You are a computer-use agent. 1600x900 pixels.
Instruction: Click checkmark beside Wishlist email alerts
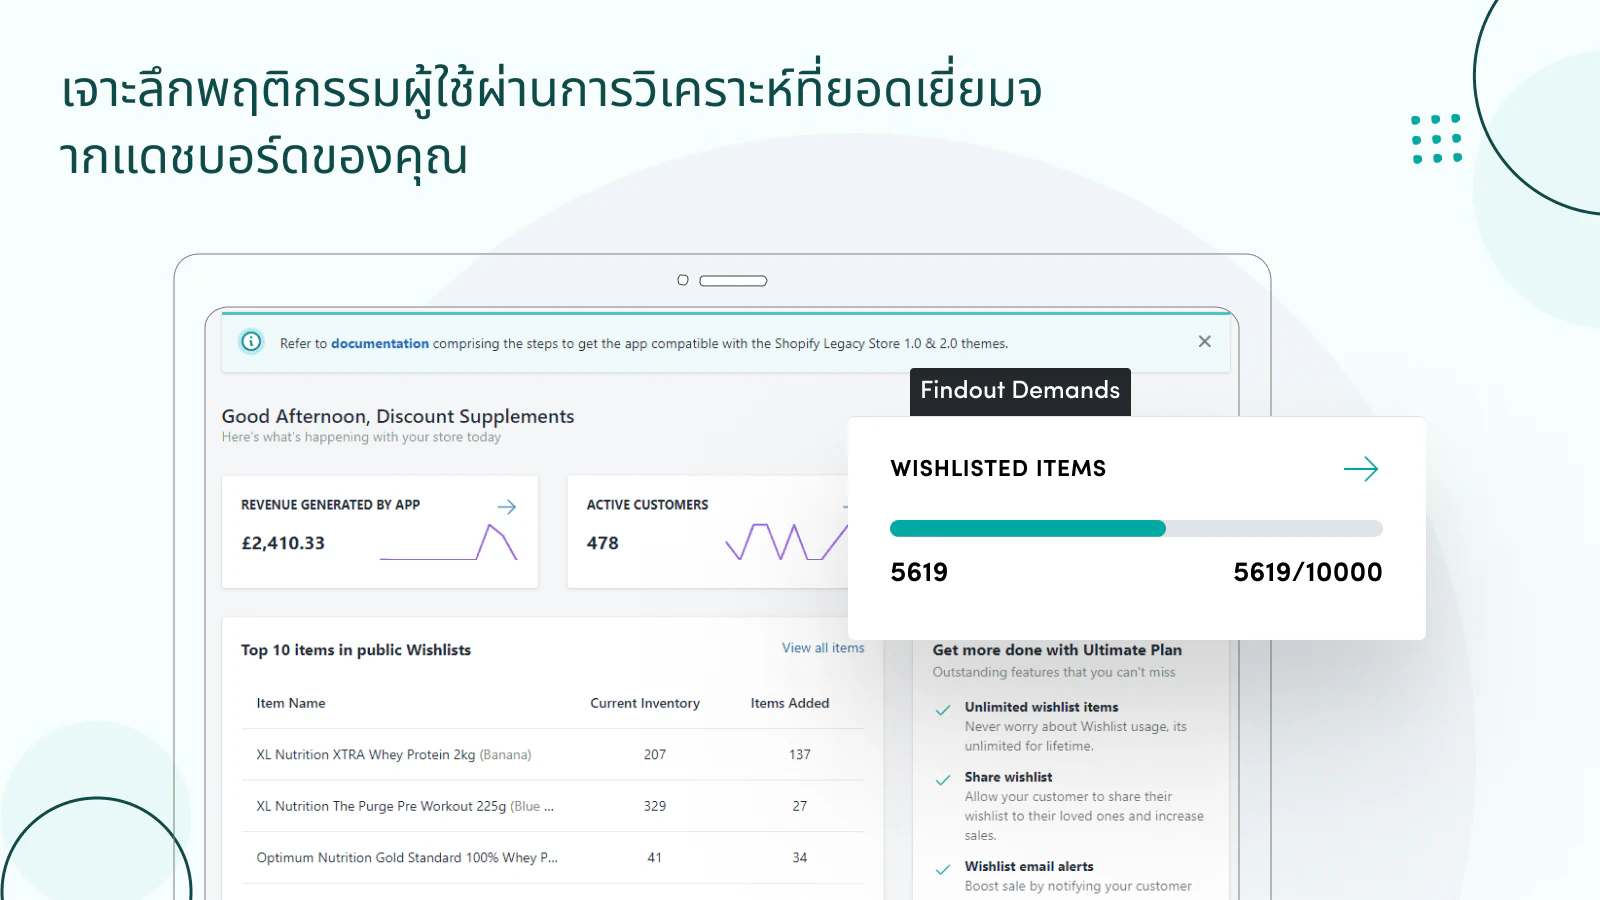tap(942, 870)
